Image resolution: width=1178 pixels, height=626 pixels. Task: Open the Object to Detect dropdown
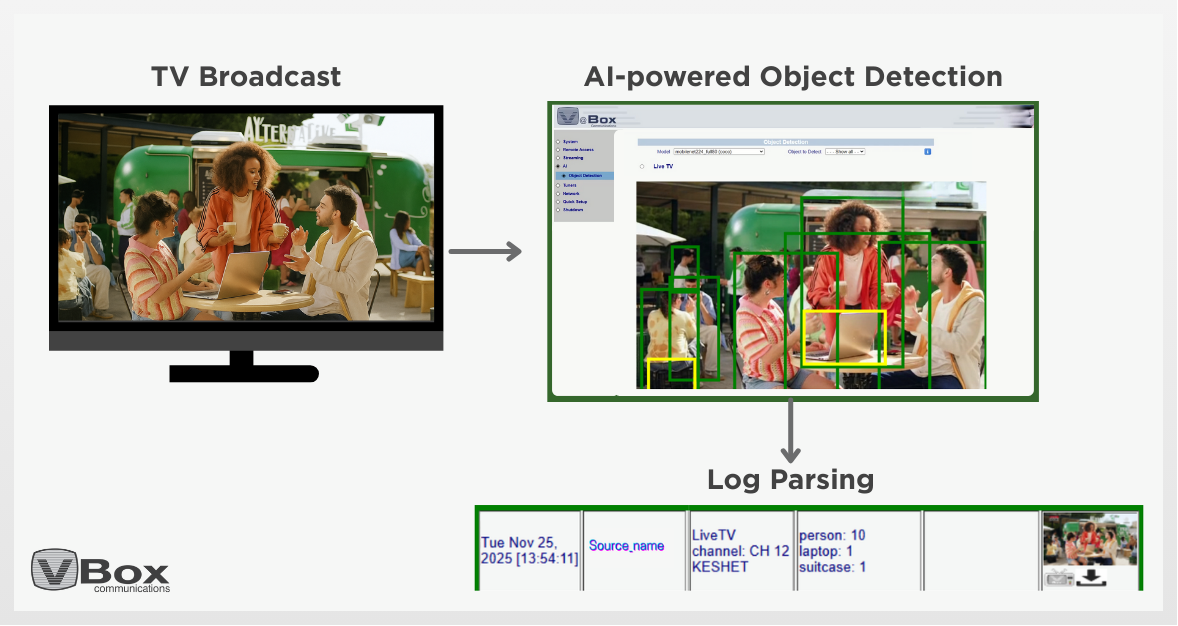click(844, 151)
